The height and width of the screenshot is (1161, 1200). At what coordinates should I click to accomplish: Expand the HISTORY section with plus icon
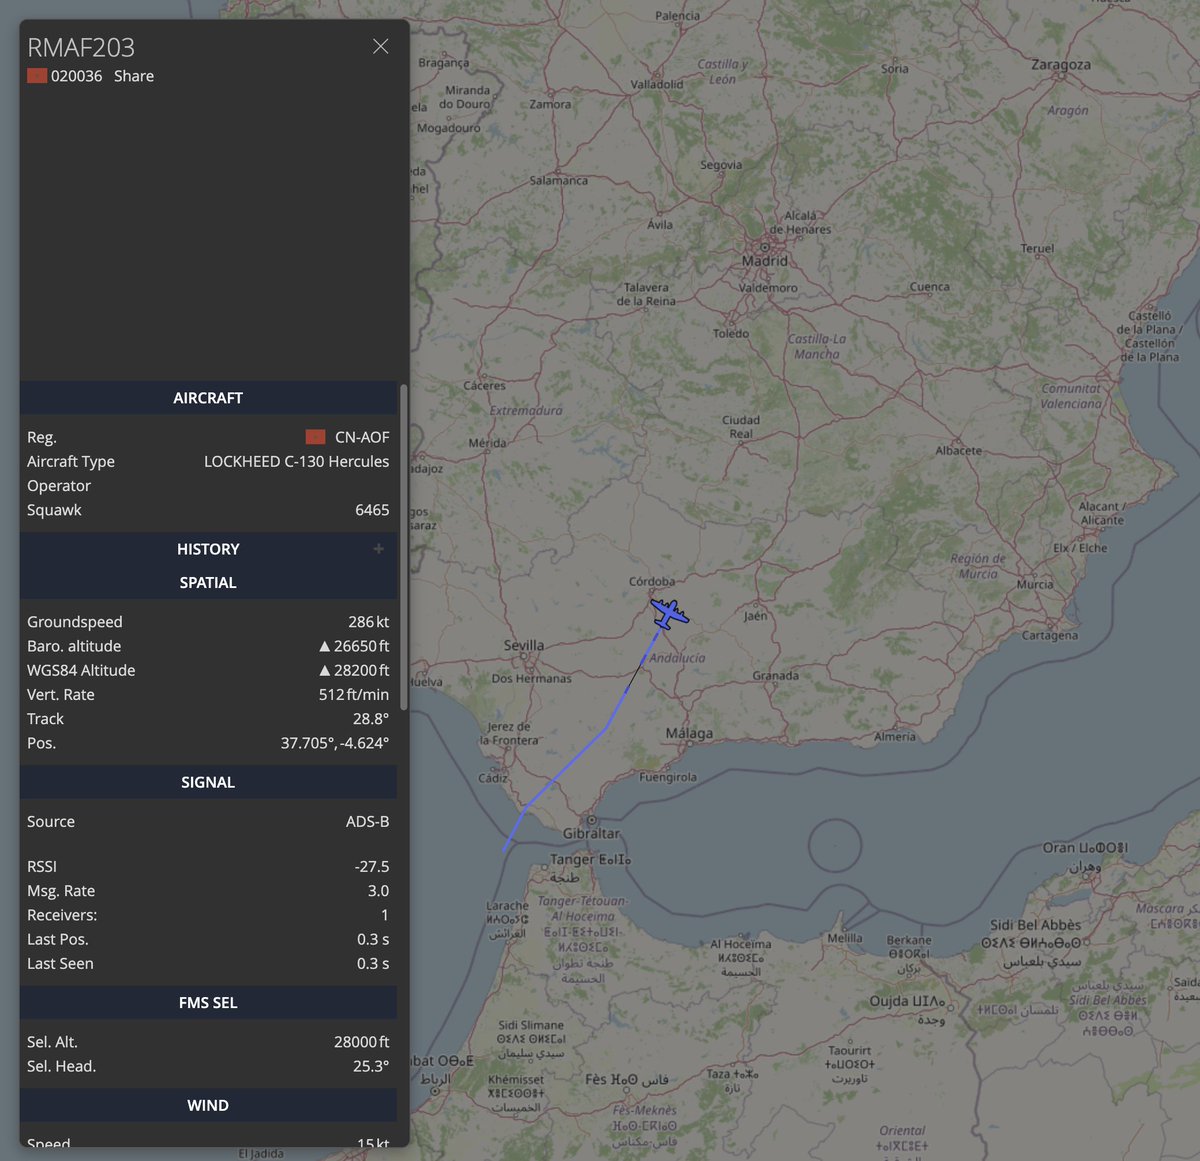(379, 549)
